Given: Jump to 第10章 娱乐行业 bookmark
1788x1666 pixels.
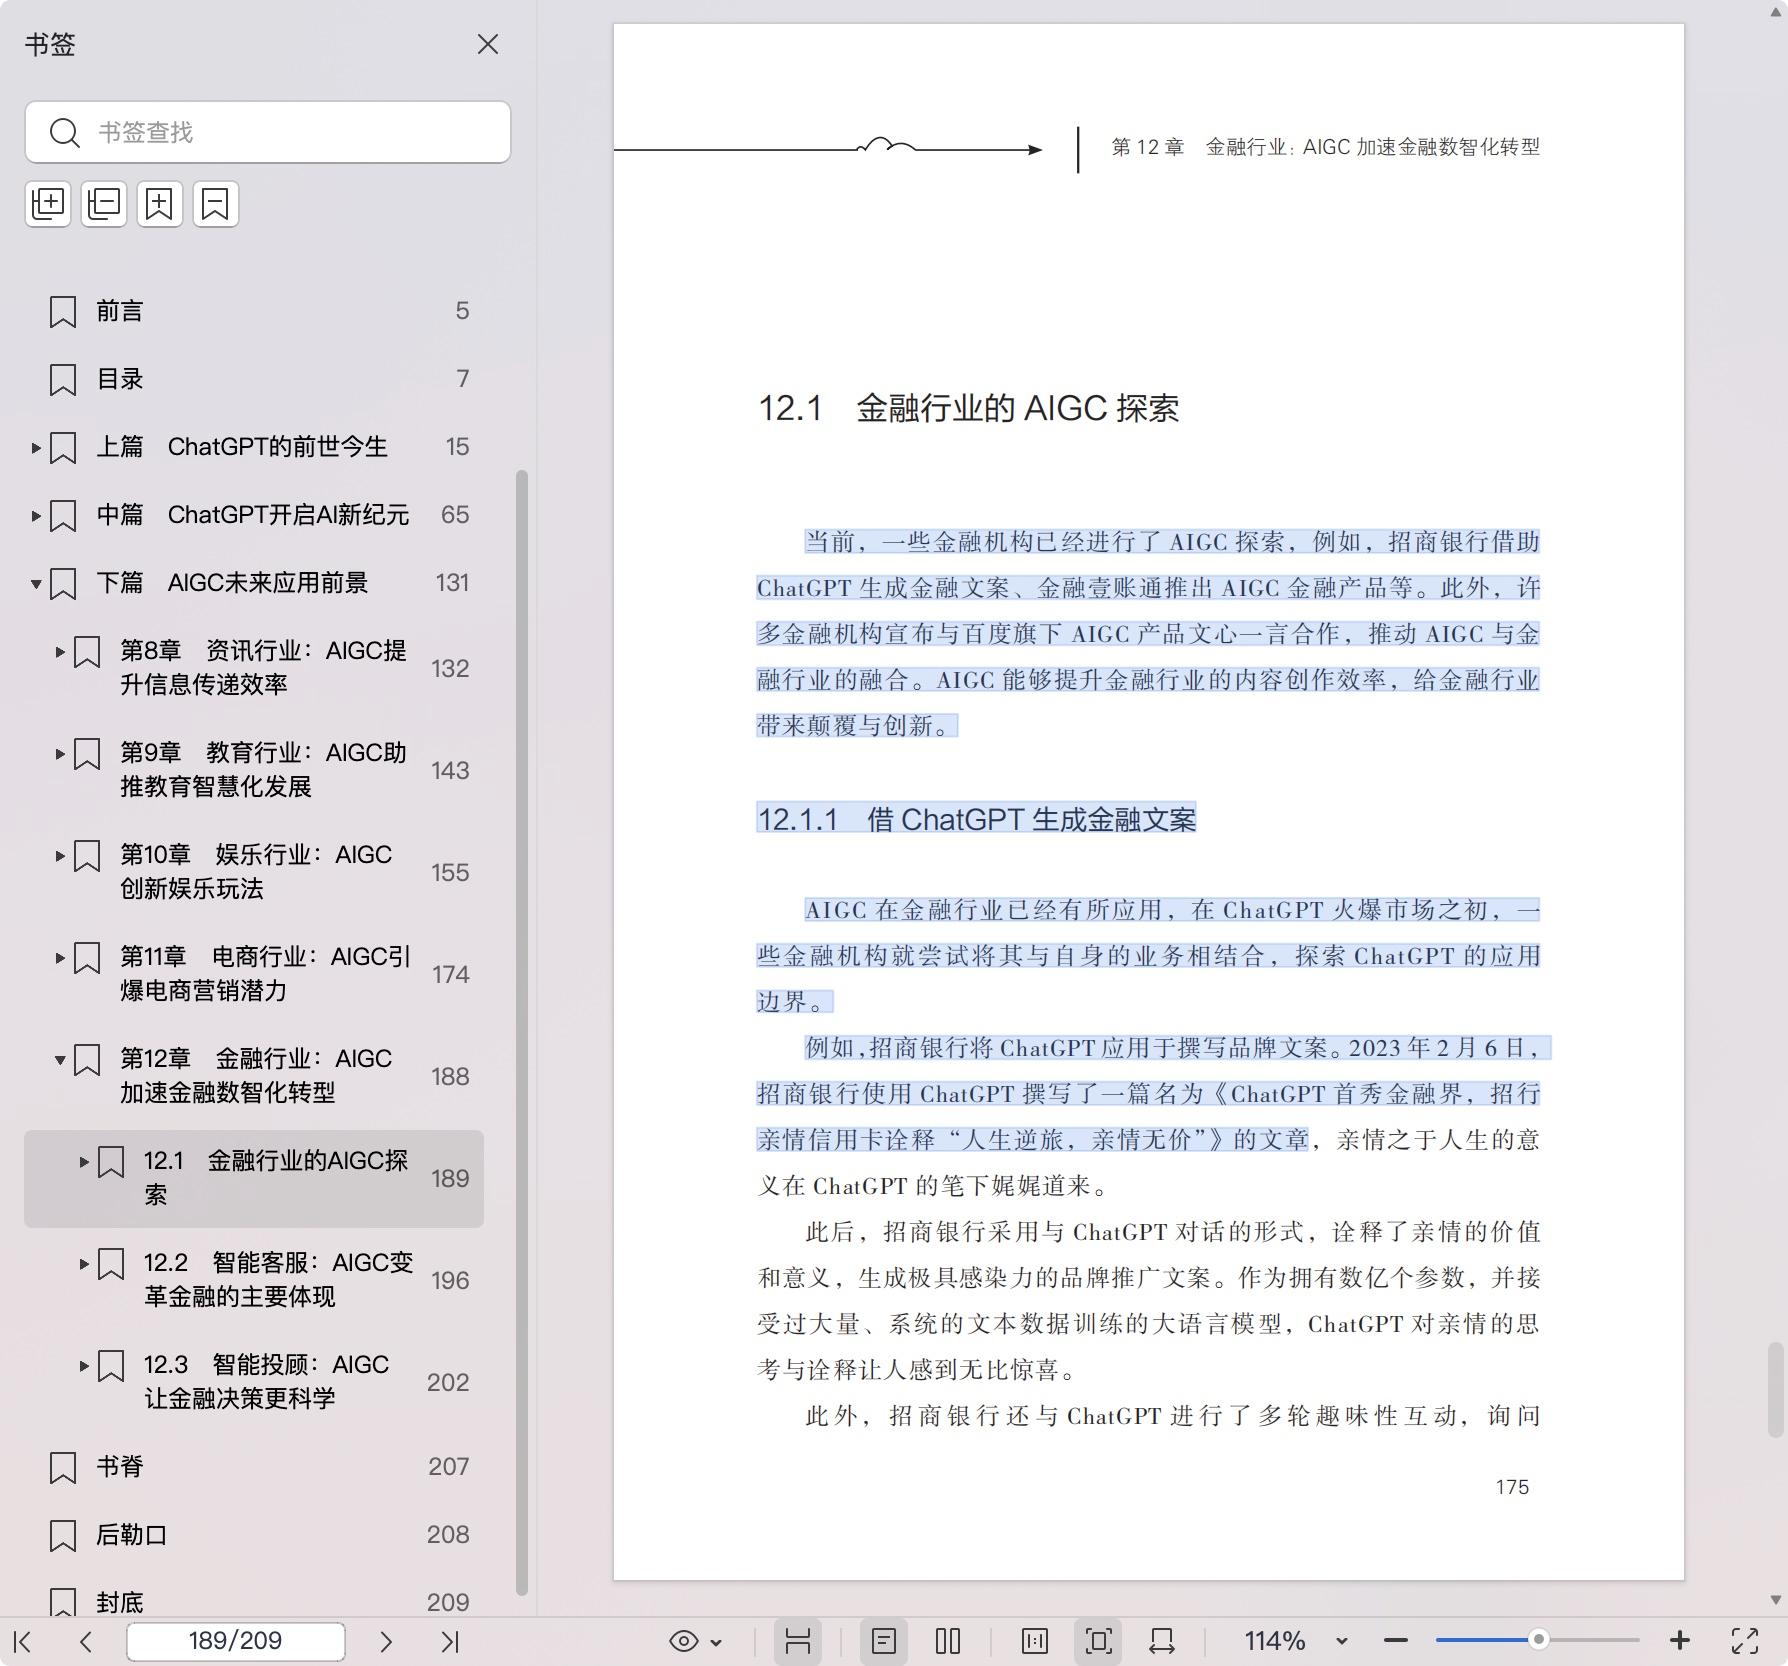Looking at the screenshot, I should [256, 872].
